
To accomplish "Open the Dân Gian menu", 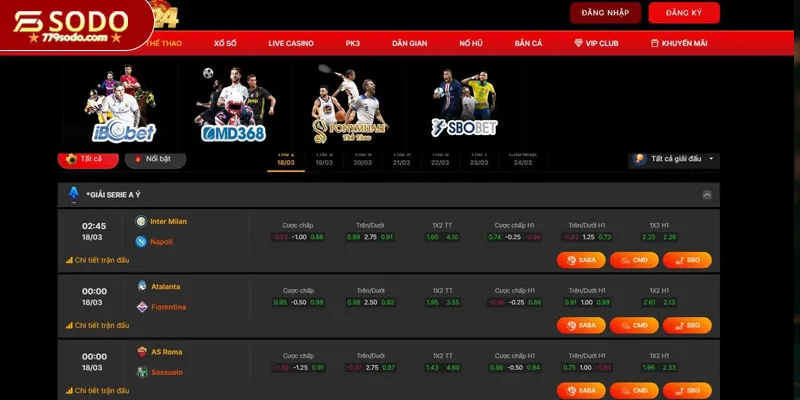I will (409, 43).
